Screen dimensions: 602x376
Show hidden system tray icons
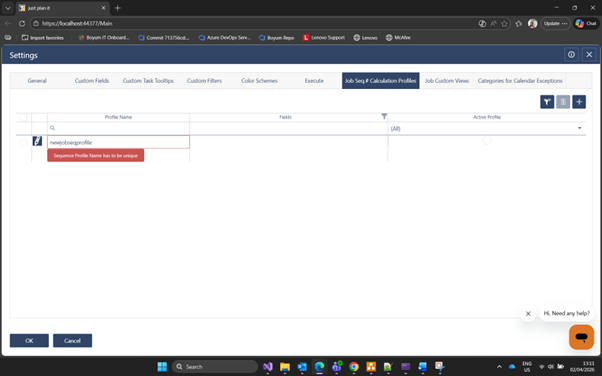499,367
